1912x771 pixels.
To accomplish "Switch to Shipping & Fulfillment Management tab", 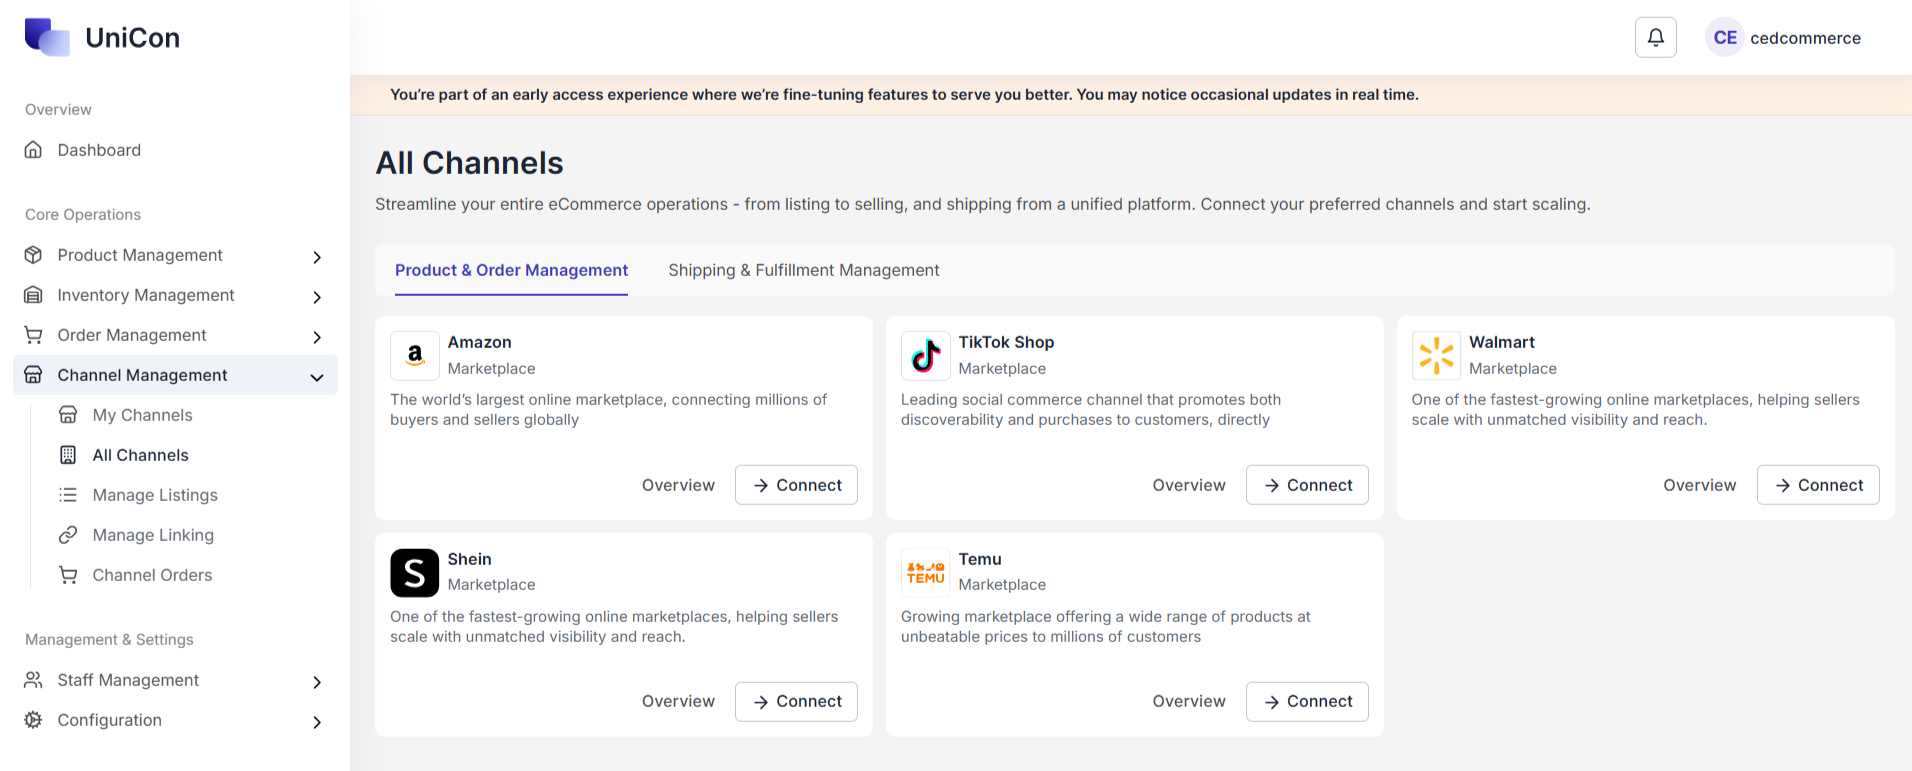I will click(x=803, y=270).
